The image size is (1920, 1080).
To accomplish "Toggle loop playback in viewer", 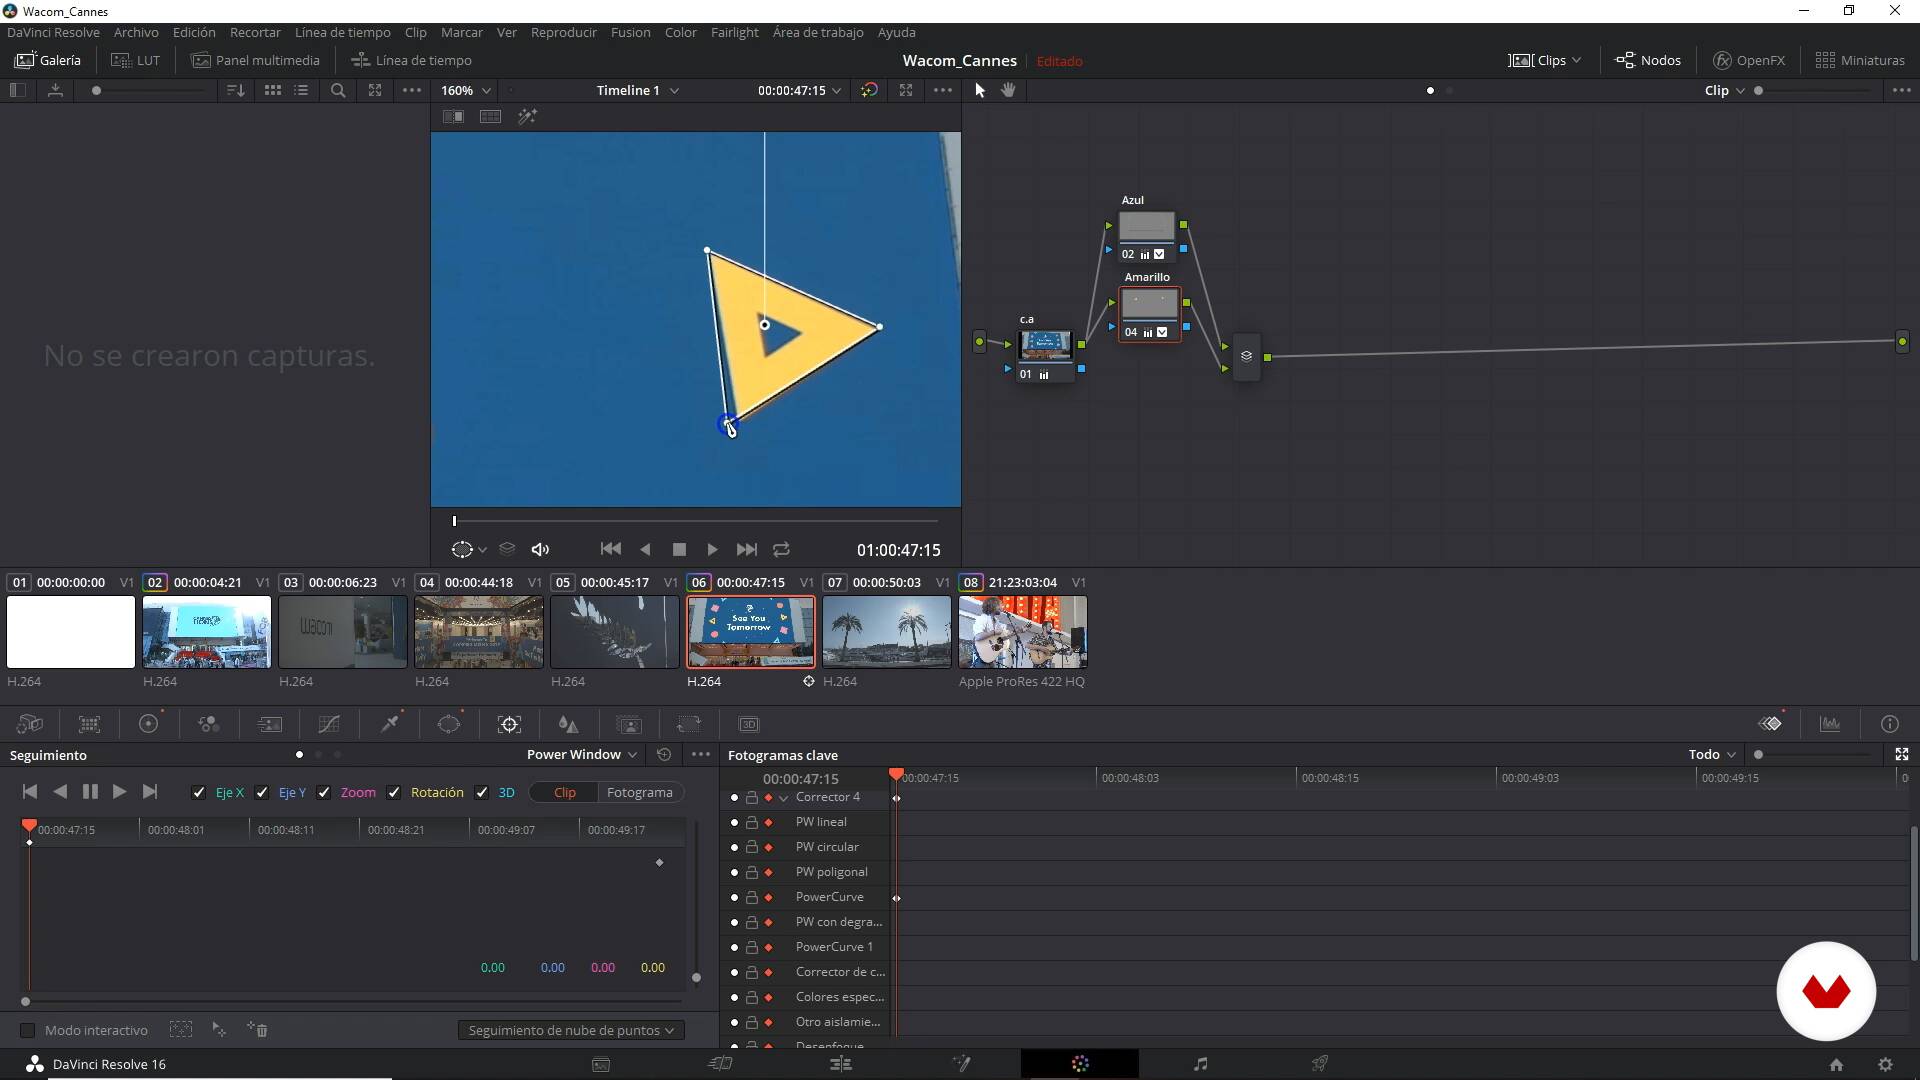I will [x=782, y=549].
